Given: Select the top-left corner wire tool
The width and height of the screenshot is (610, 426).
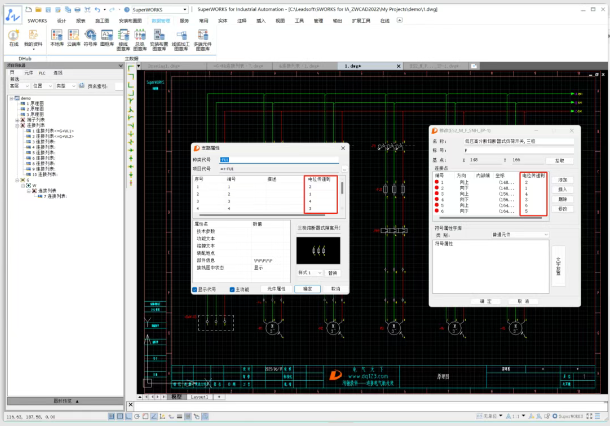Looking at the screenshot, I should point(131,69).
